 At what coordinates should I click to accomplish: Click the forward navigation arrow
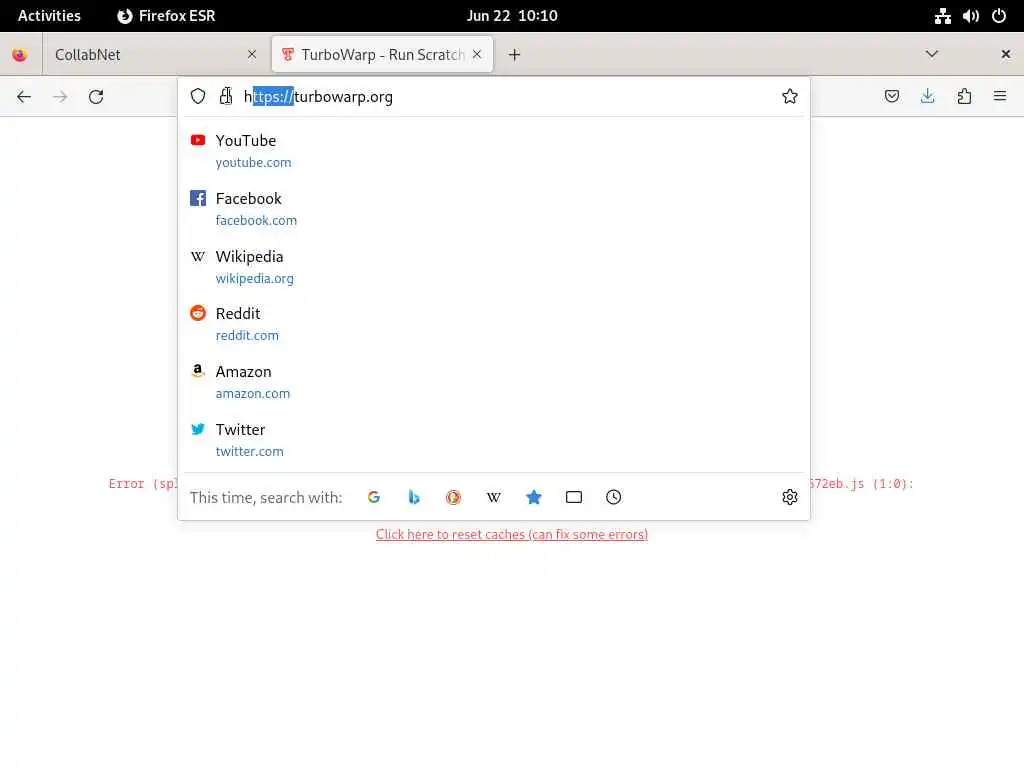pos(60,97)
